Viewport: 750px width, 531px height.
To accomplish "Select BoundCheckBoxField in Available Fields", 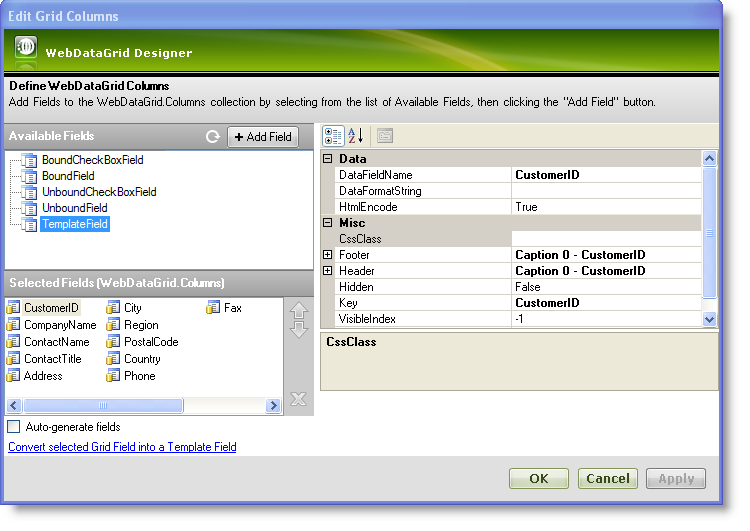I will 93,160.
